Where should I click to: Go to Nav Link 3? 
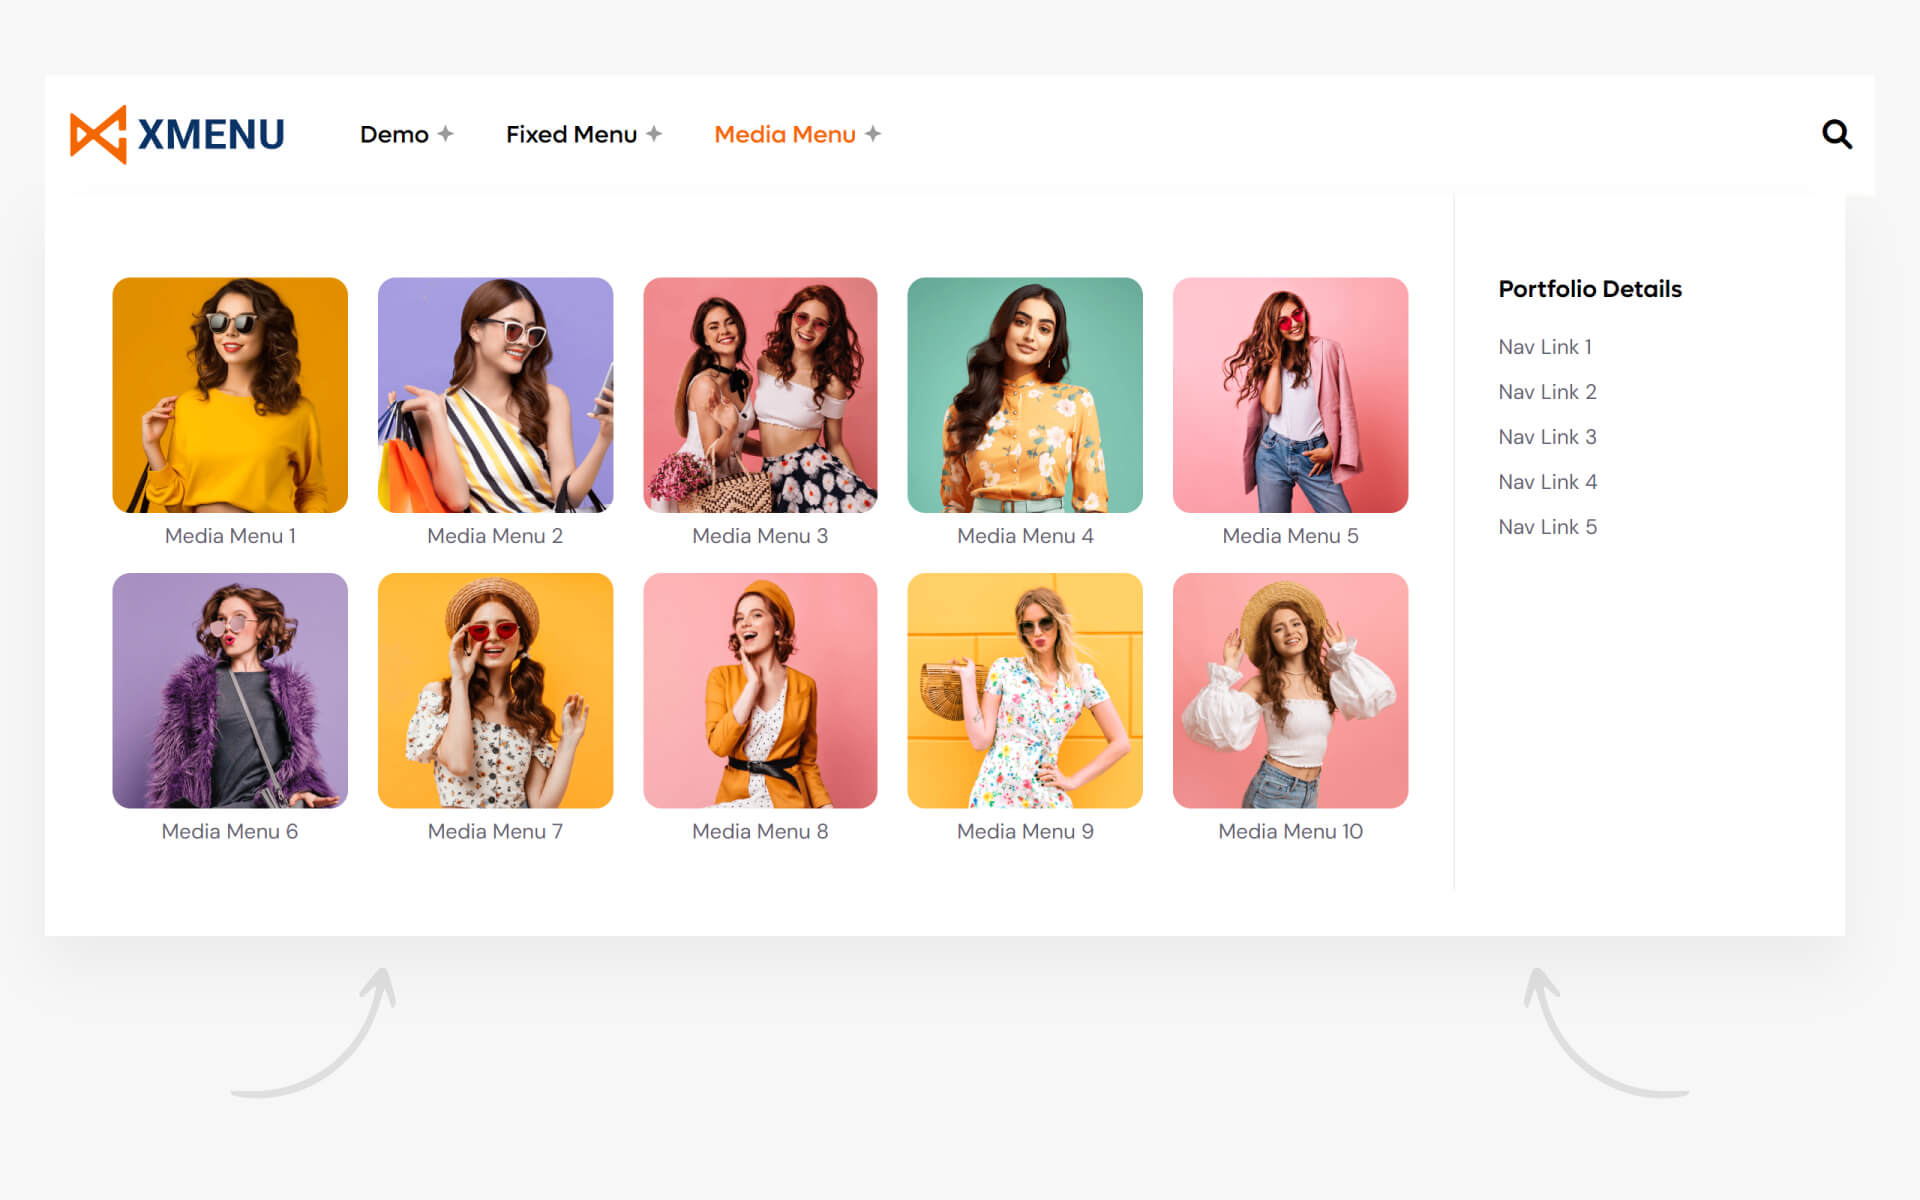click(1547, 437)
